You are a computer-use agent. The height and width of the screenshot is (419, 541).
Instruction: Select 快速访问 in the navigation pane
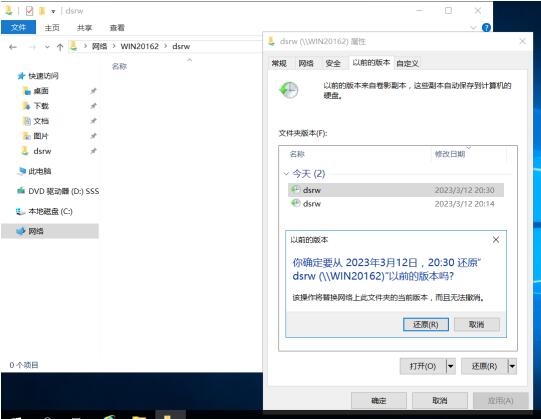click(x=43, y=76)
